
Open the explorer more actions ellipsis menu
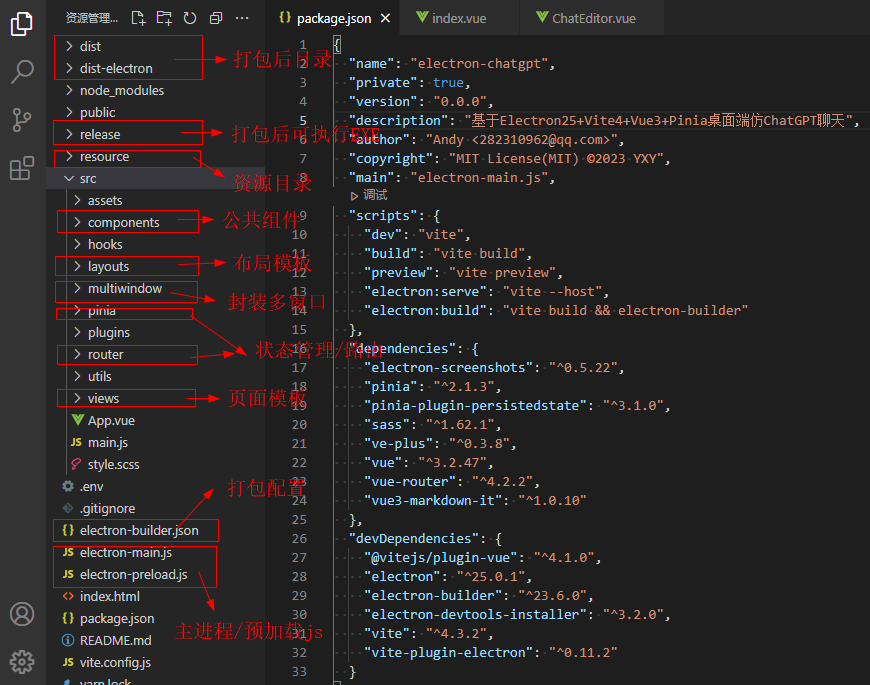pos(242,18)
